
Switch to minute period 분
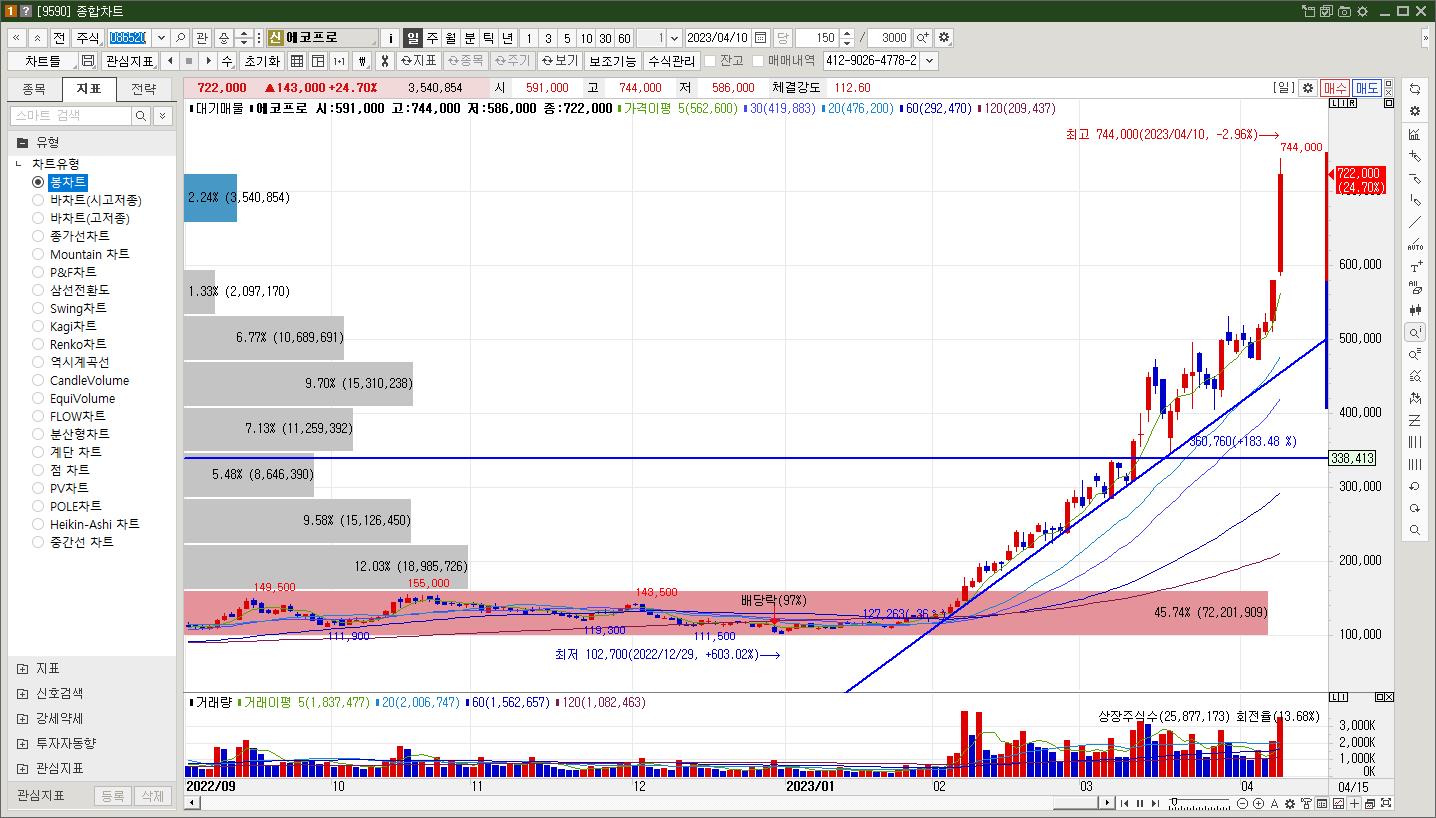(x=470, y=38)
